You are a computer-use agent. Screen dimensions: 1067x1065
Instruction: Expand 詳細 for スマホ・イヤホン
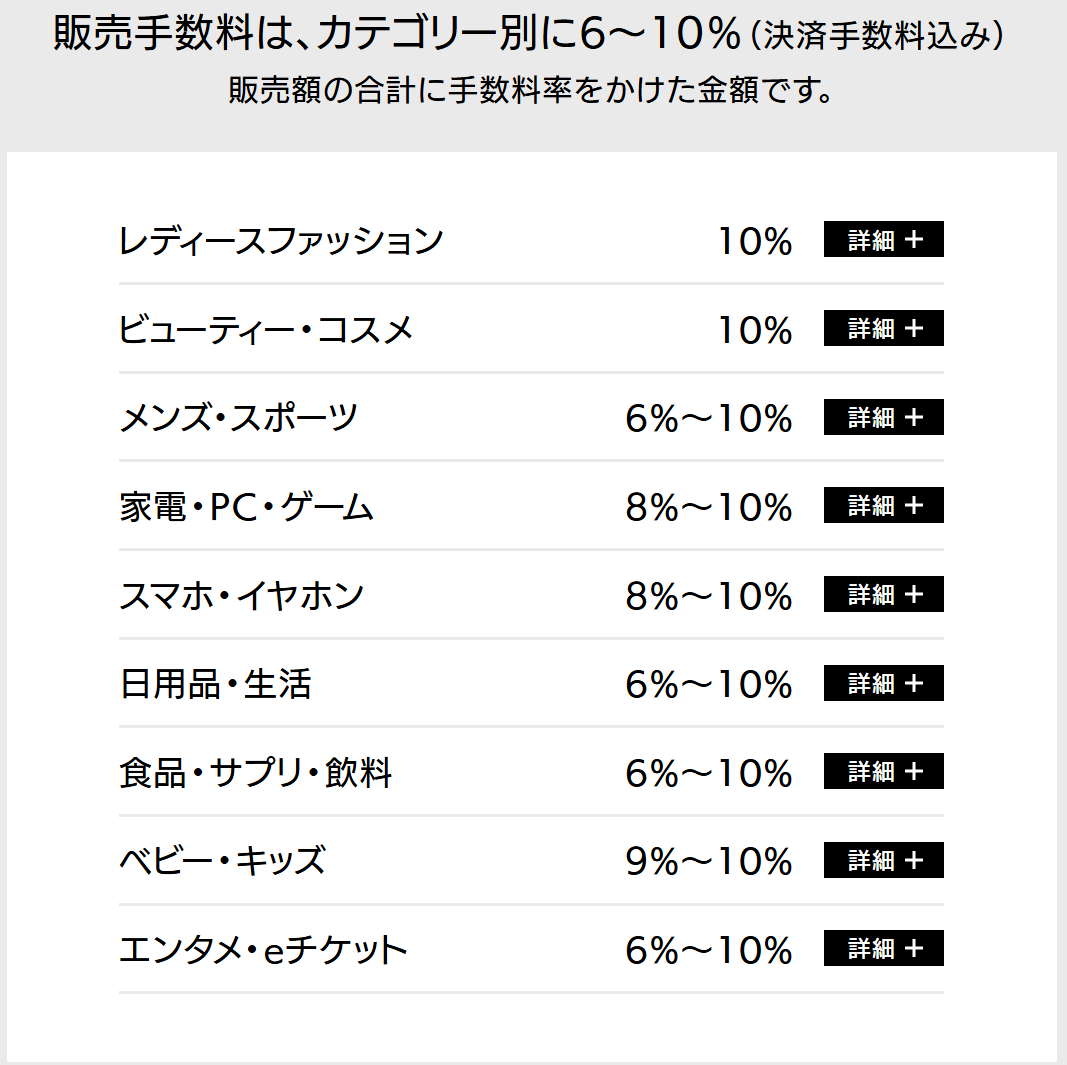(883, 594)
